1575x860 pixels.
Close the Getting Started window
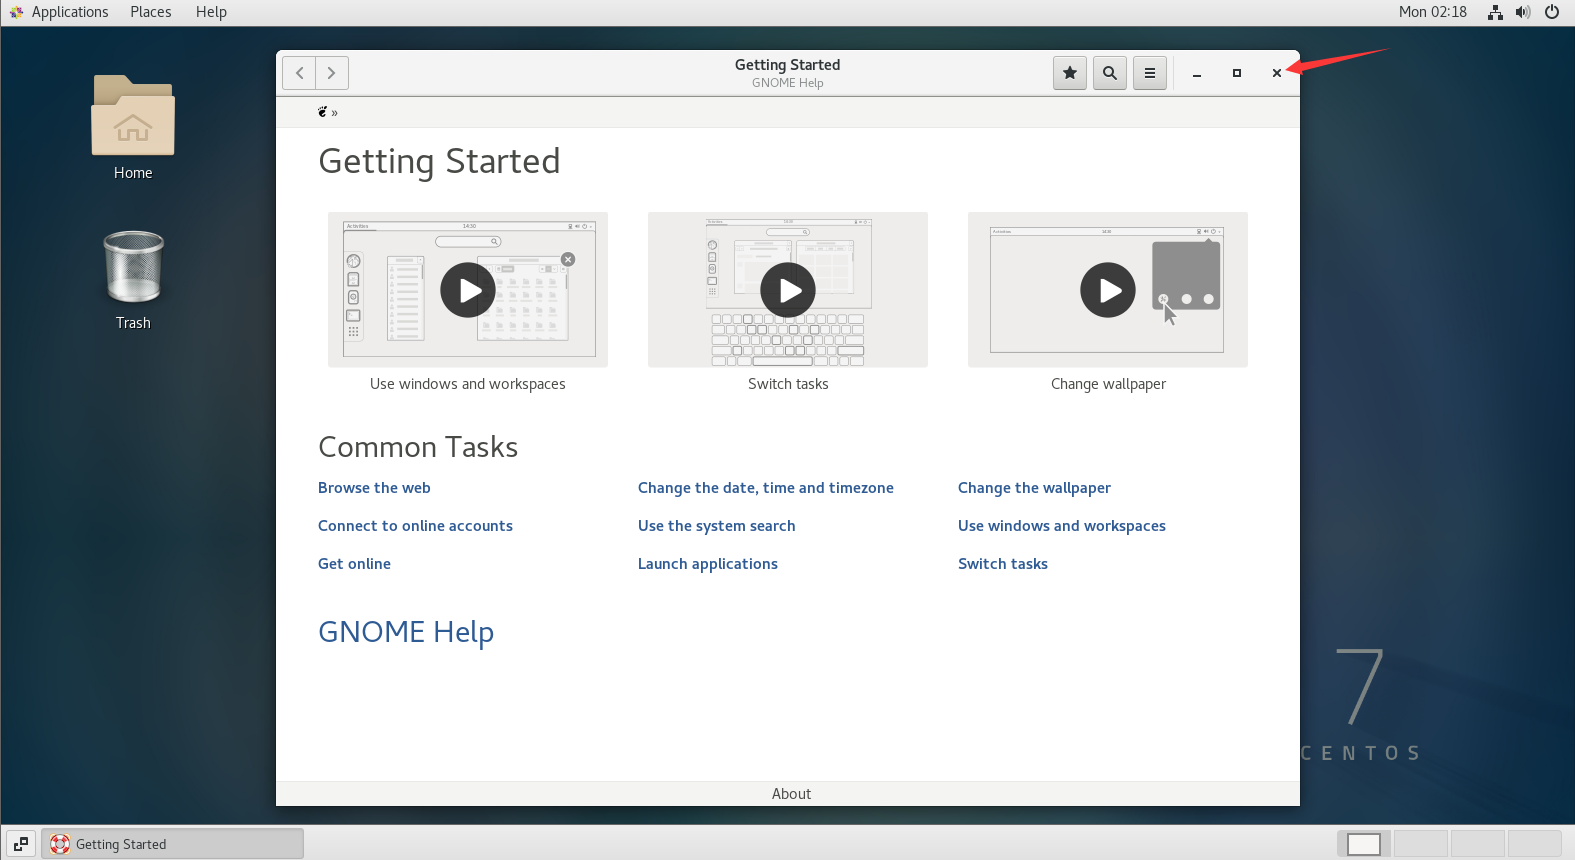[x=1277, y=73]
